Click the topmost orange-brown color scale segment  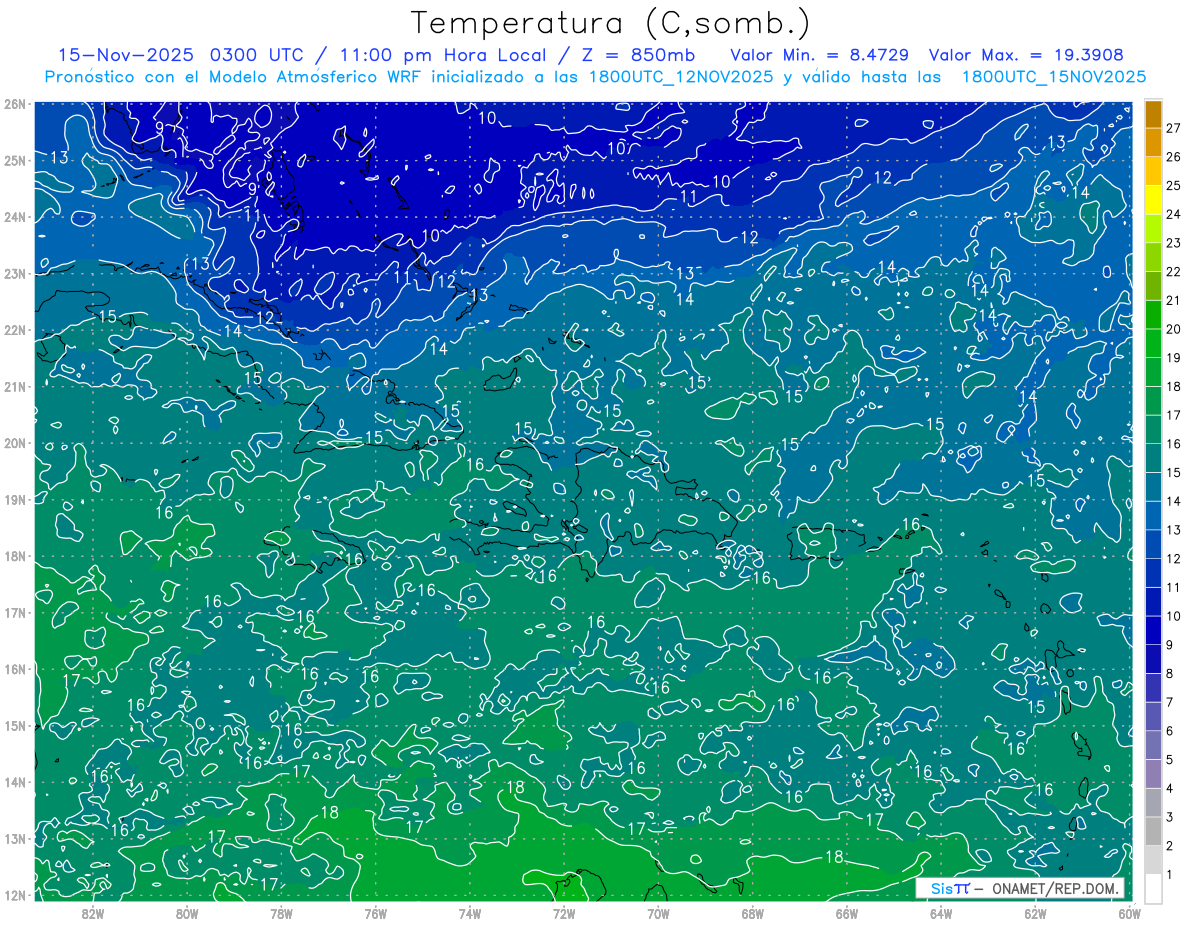1153,114
